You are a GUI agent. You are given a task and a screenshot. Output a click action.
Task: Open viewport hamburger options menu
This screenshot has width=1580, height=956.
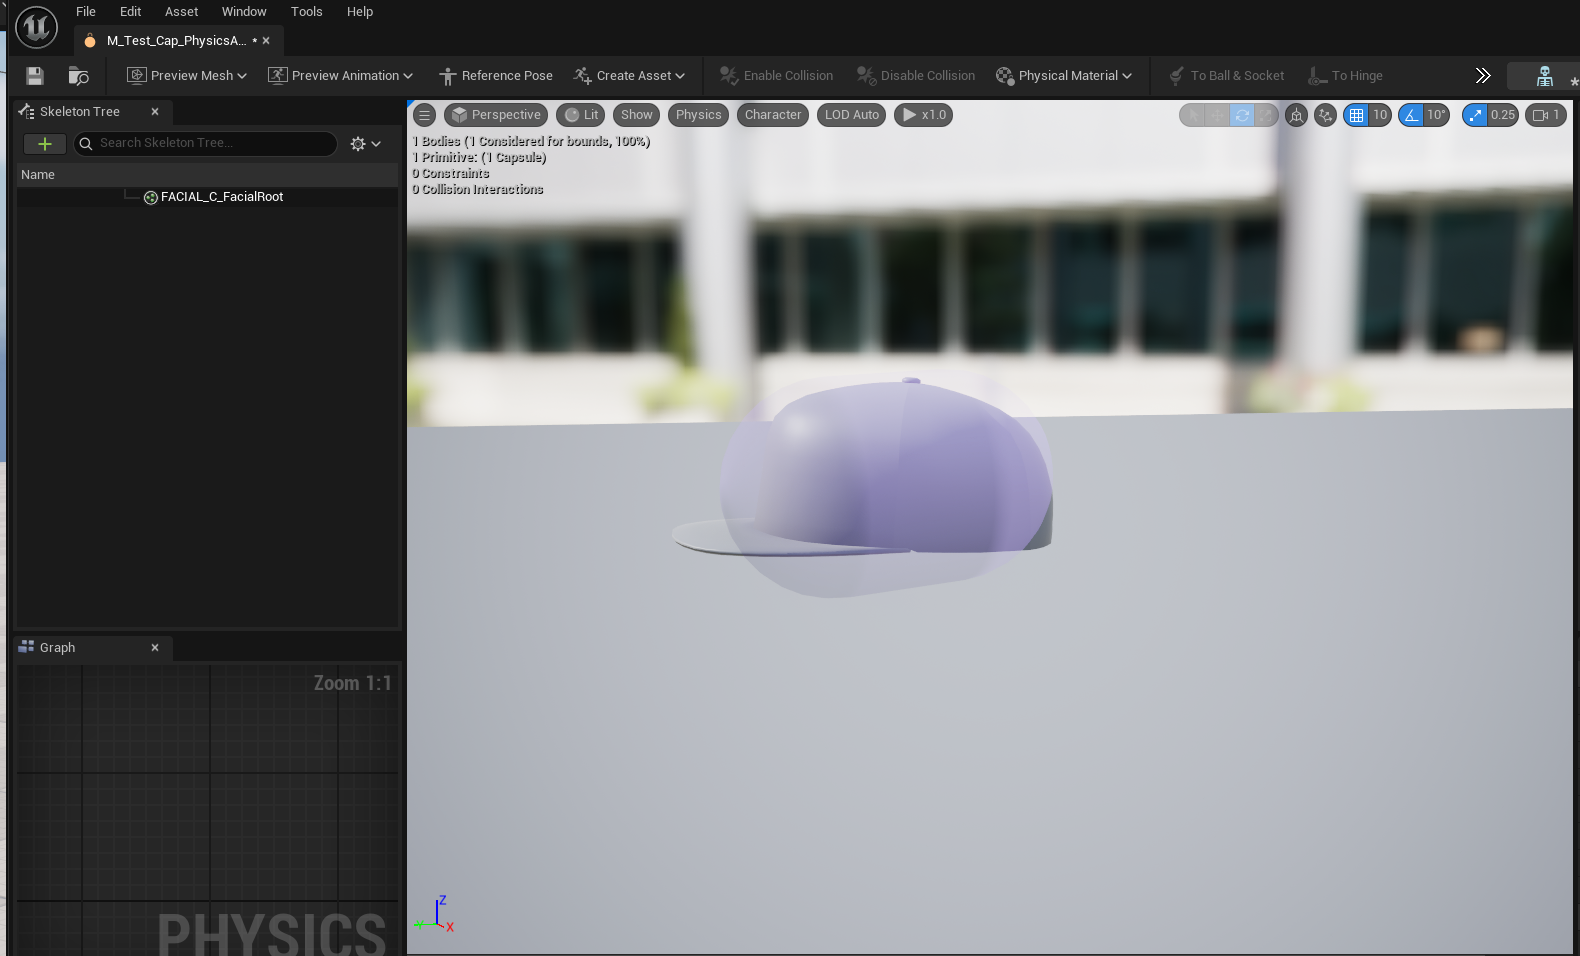pyautogui.click(x=424, y=115)
